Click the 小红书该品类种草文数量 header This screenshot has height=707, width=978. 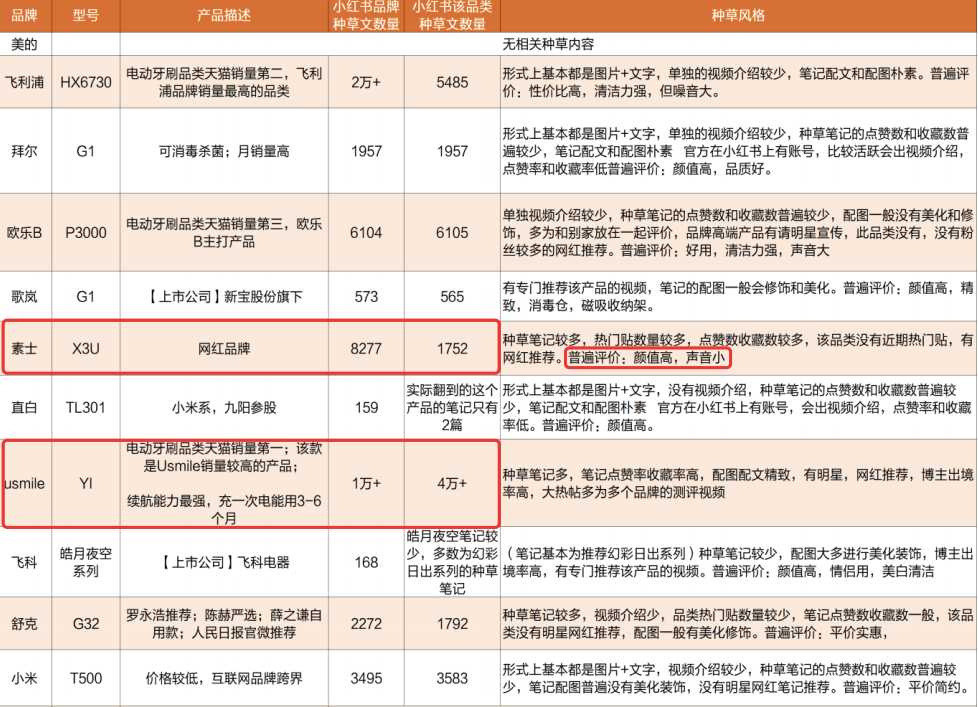point(452,16)
